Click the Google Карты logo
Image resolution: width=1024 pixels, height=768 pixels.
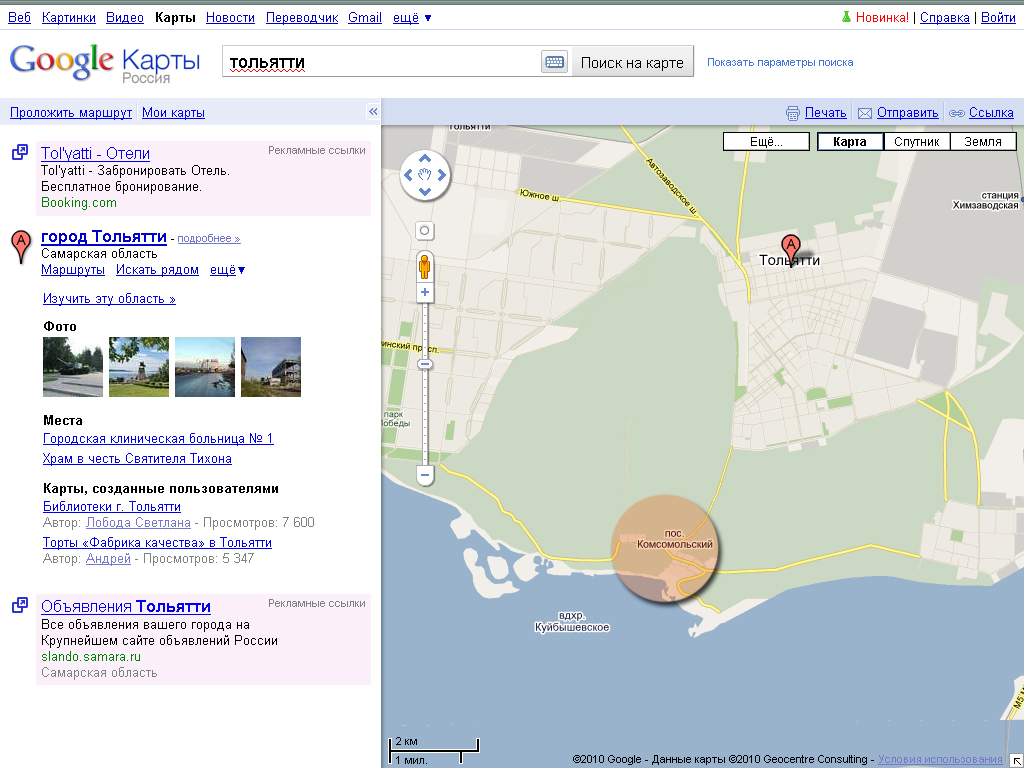104,63
